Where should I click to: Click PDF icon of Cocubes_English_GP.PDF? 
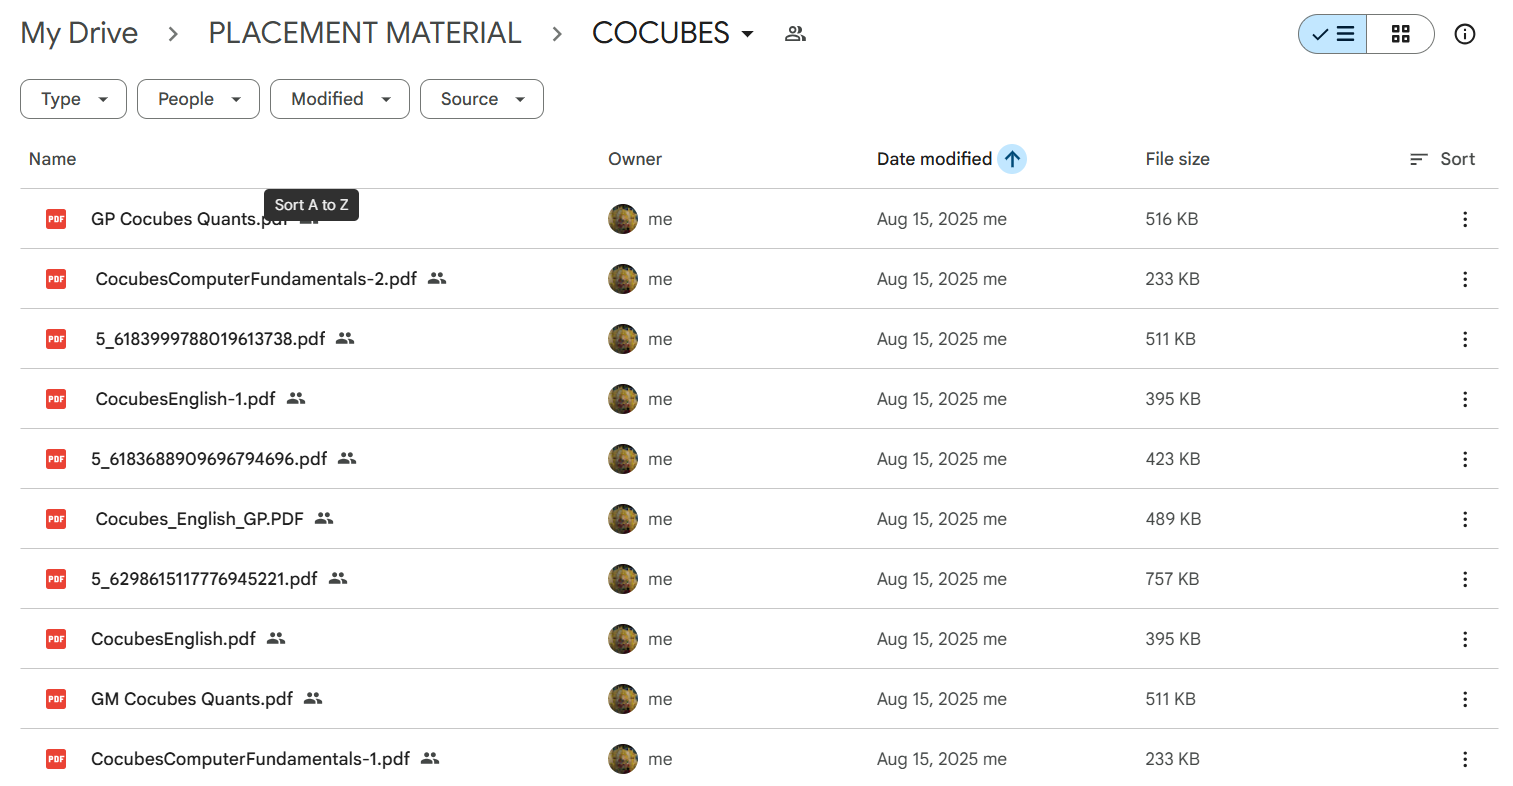tap(56, 519)
